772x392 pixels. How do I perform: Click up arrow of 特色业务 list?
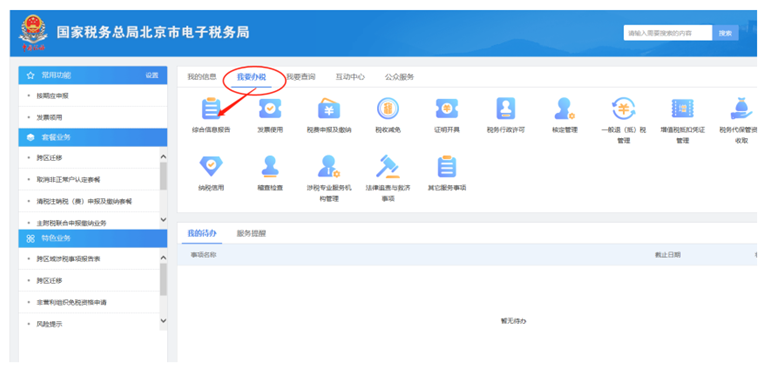(163, 258)
